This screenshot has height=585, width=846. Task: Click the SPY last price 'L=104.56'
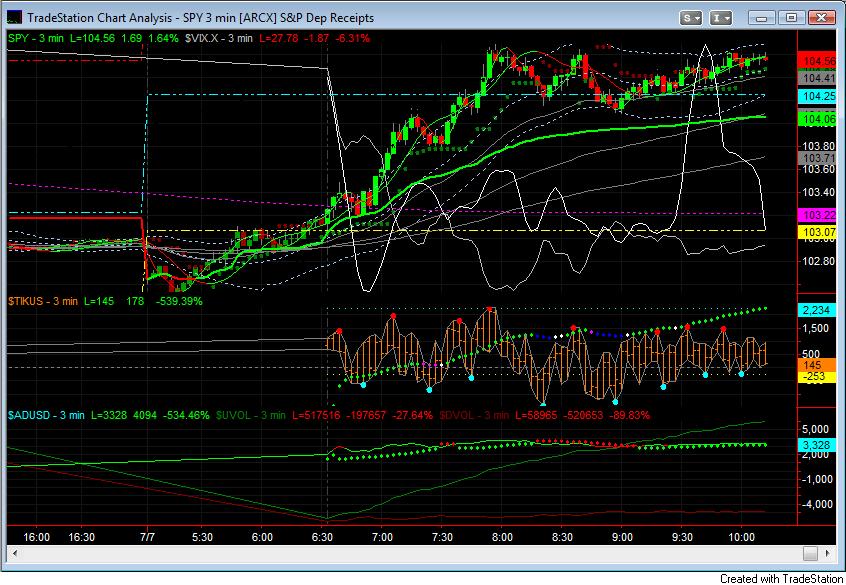point(92,38)
